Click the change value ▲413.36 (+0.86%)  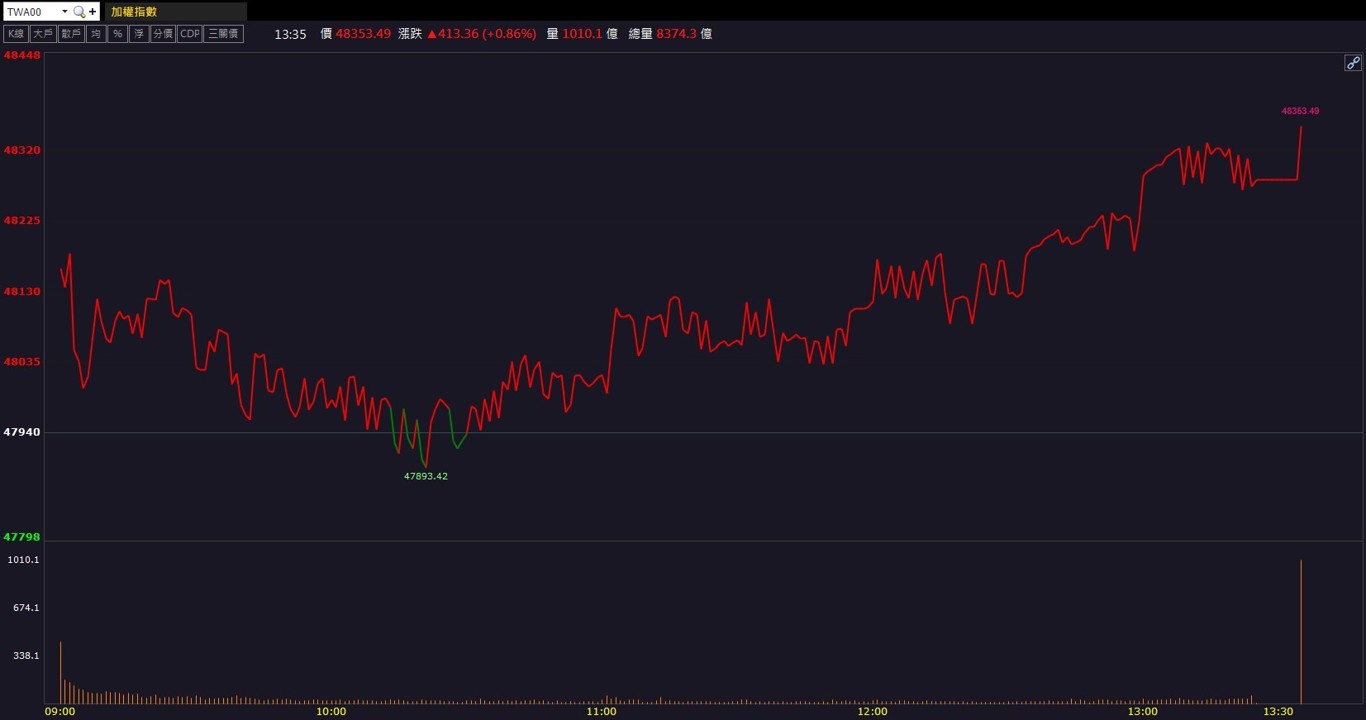[x=481, y=34]
